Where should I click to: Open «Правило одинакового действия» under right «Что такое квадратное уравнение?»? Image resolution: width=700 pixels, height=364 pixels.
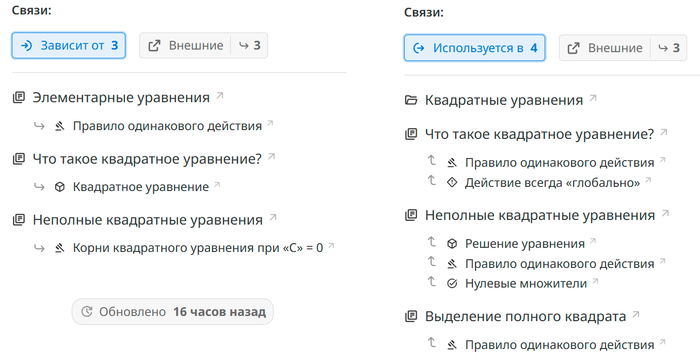pos(559,163)
